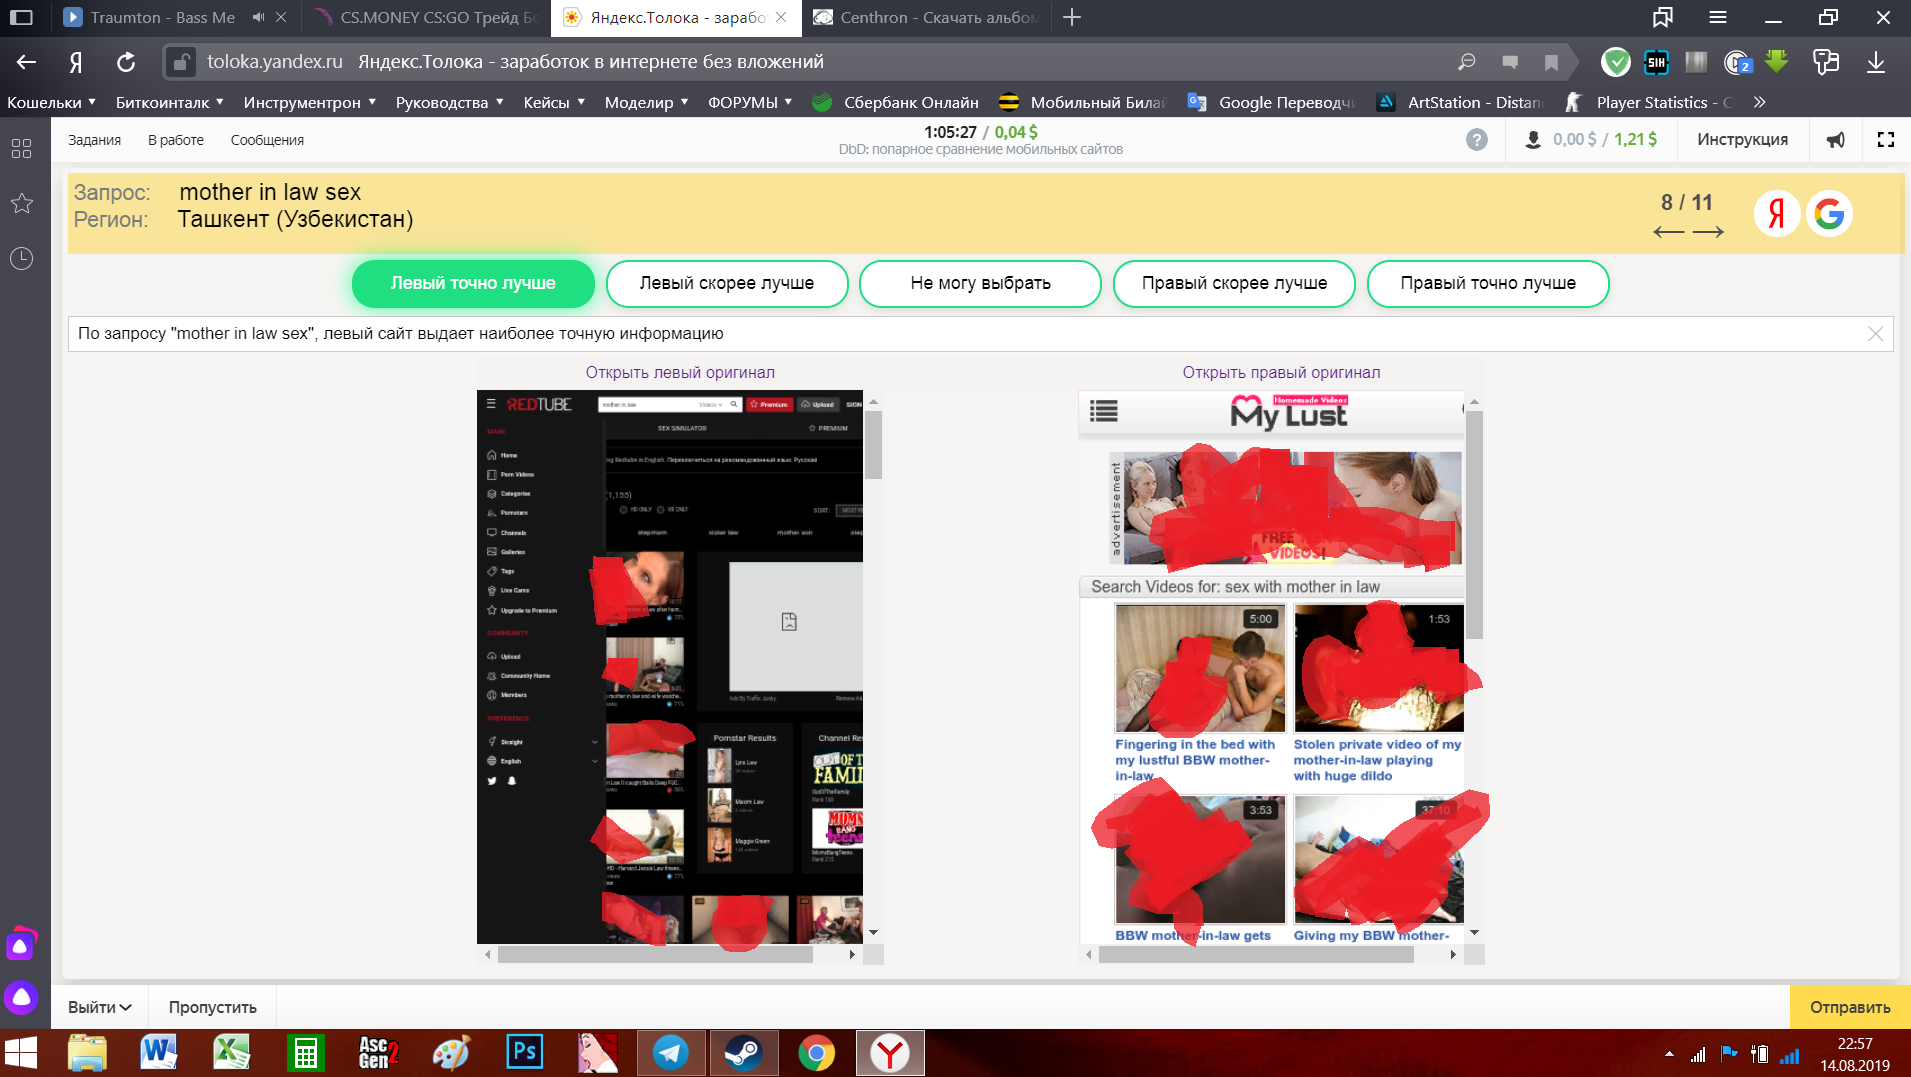1911x1077 pixels.
Task: Open a new browser tab
Action: pos(1072,17)
